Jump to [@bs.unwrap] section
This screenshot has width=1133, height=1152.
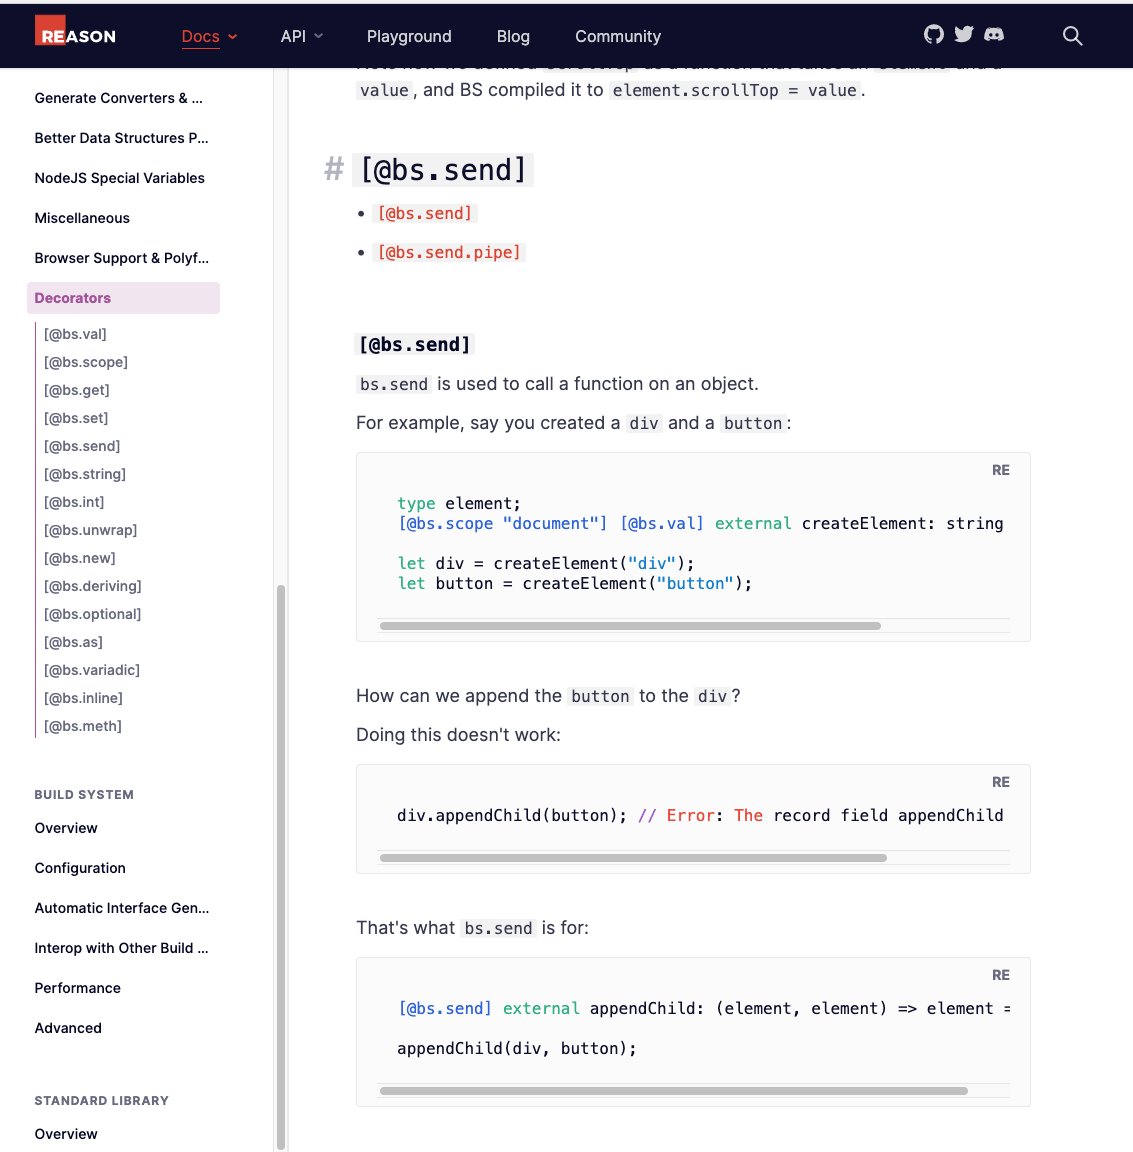(x=90, y=530)
